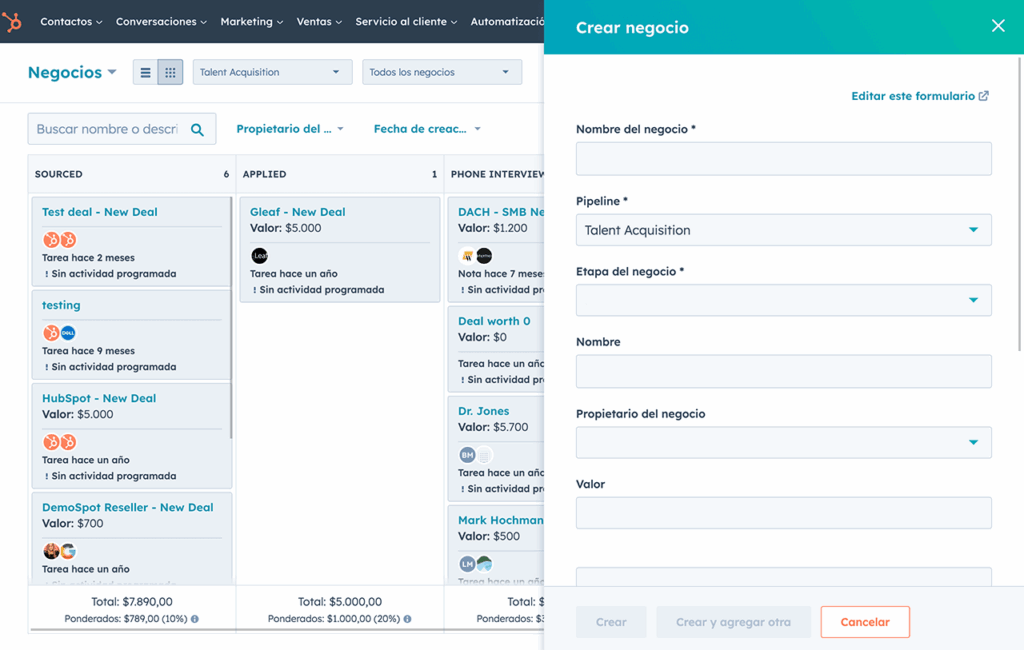Image resolution: width=1024 pixels, height=650 pixels.
Task: Open the Pipeline Talent Acquisition dropdown in form
Action: tap(783, 230)
